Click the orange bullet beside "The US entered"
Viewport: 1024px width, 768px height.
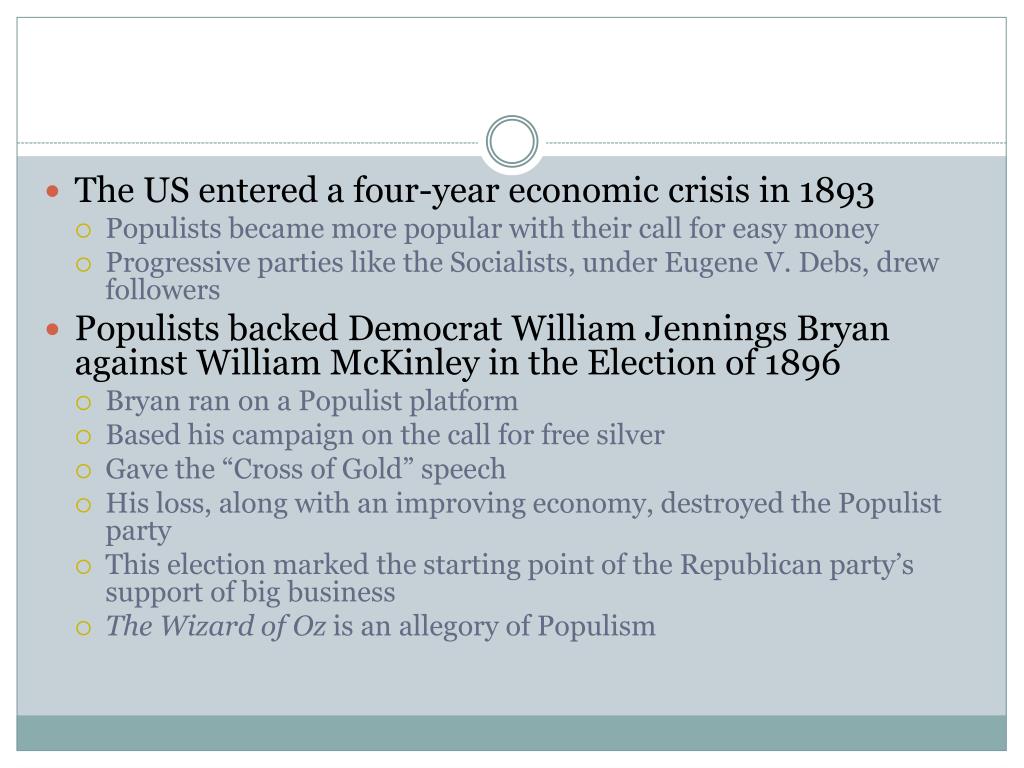[53, 192]
